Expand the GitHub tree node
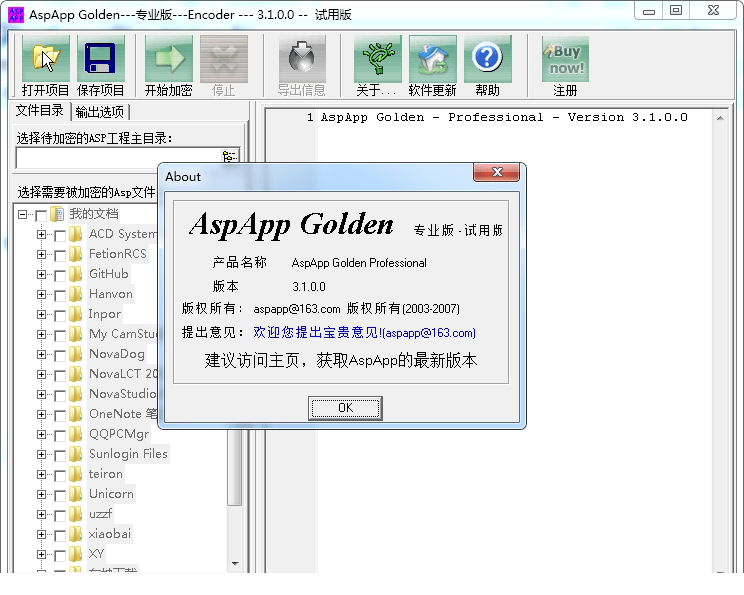This screenshot has width=744, height=595. 41,274
